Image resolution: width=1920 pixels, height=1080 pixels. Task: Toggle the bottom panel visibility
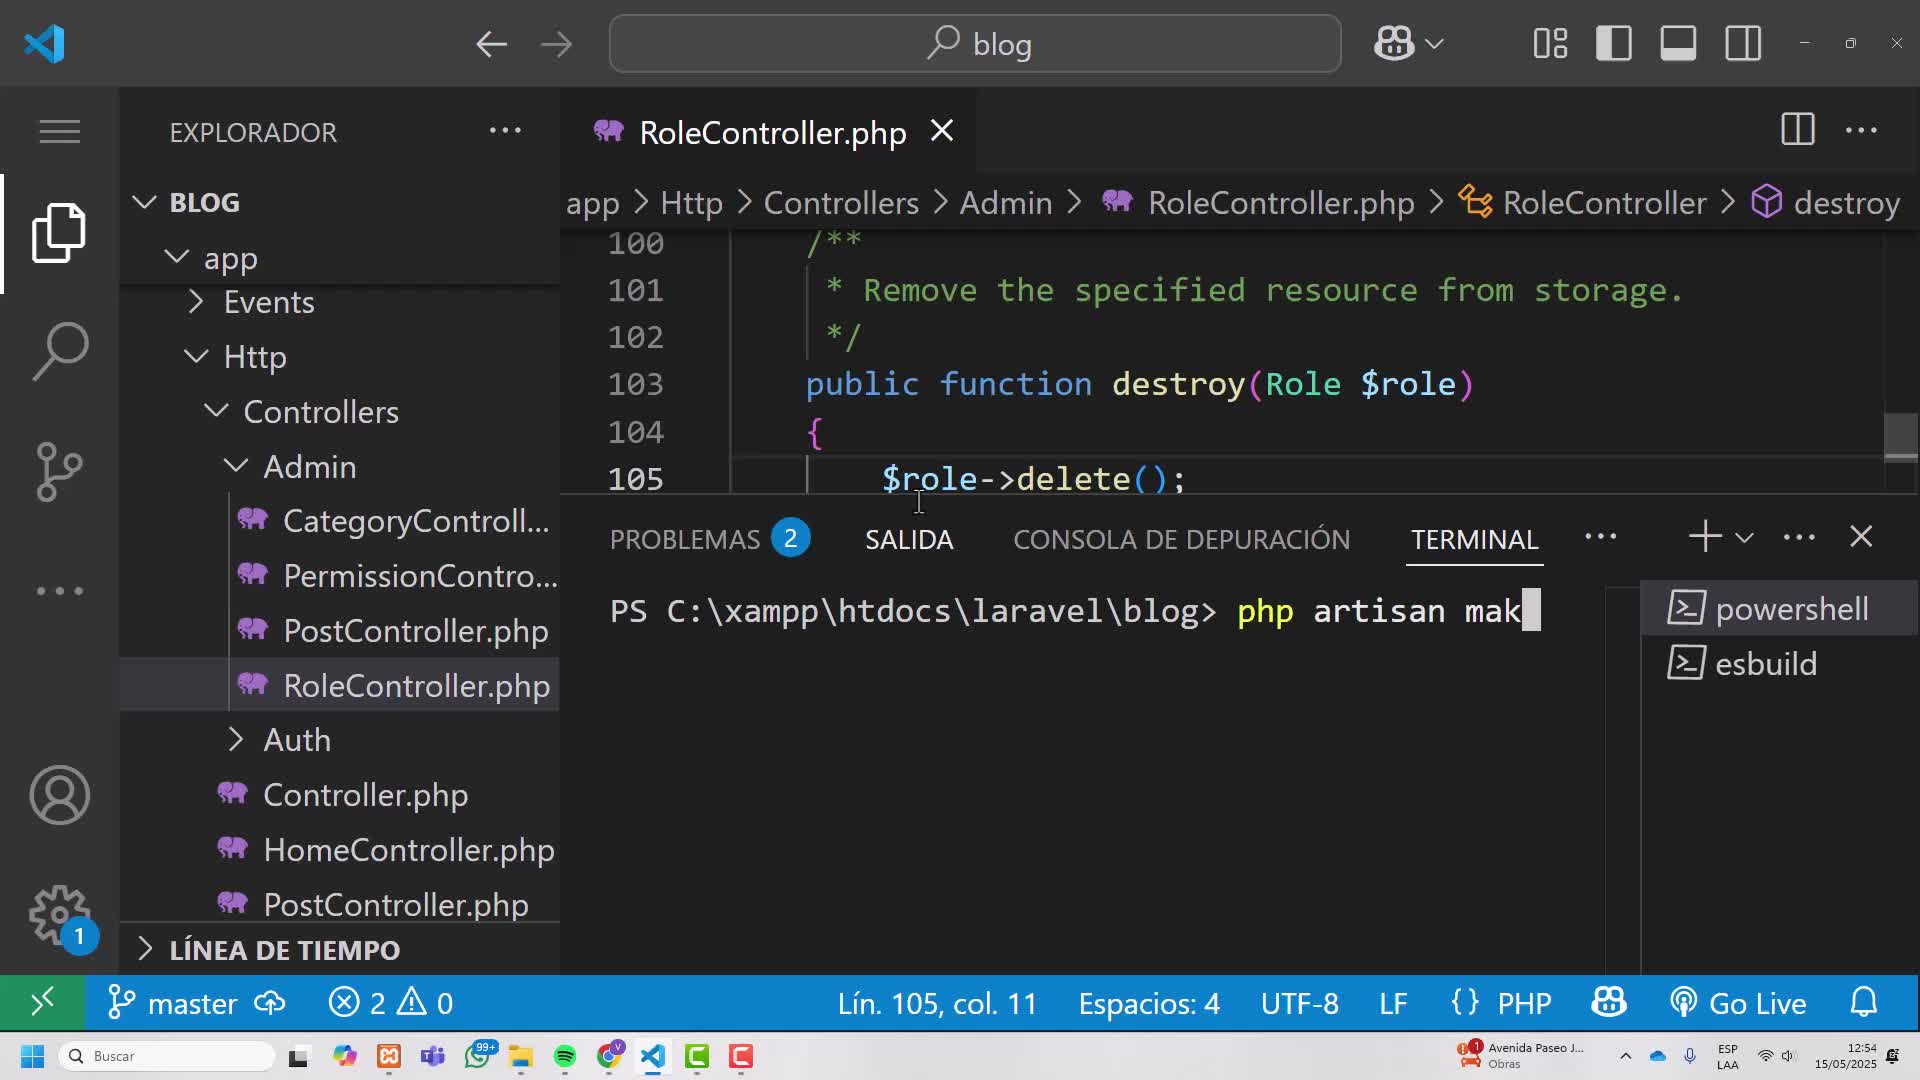1678,44
